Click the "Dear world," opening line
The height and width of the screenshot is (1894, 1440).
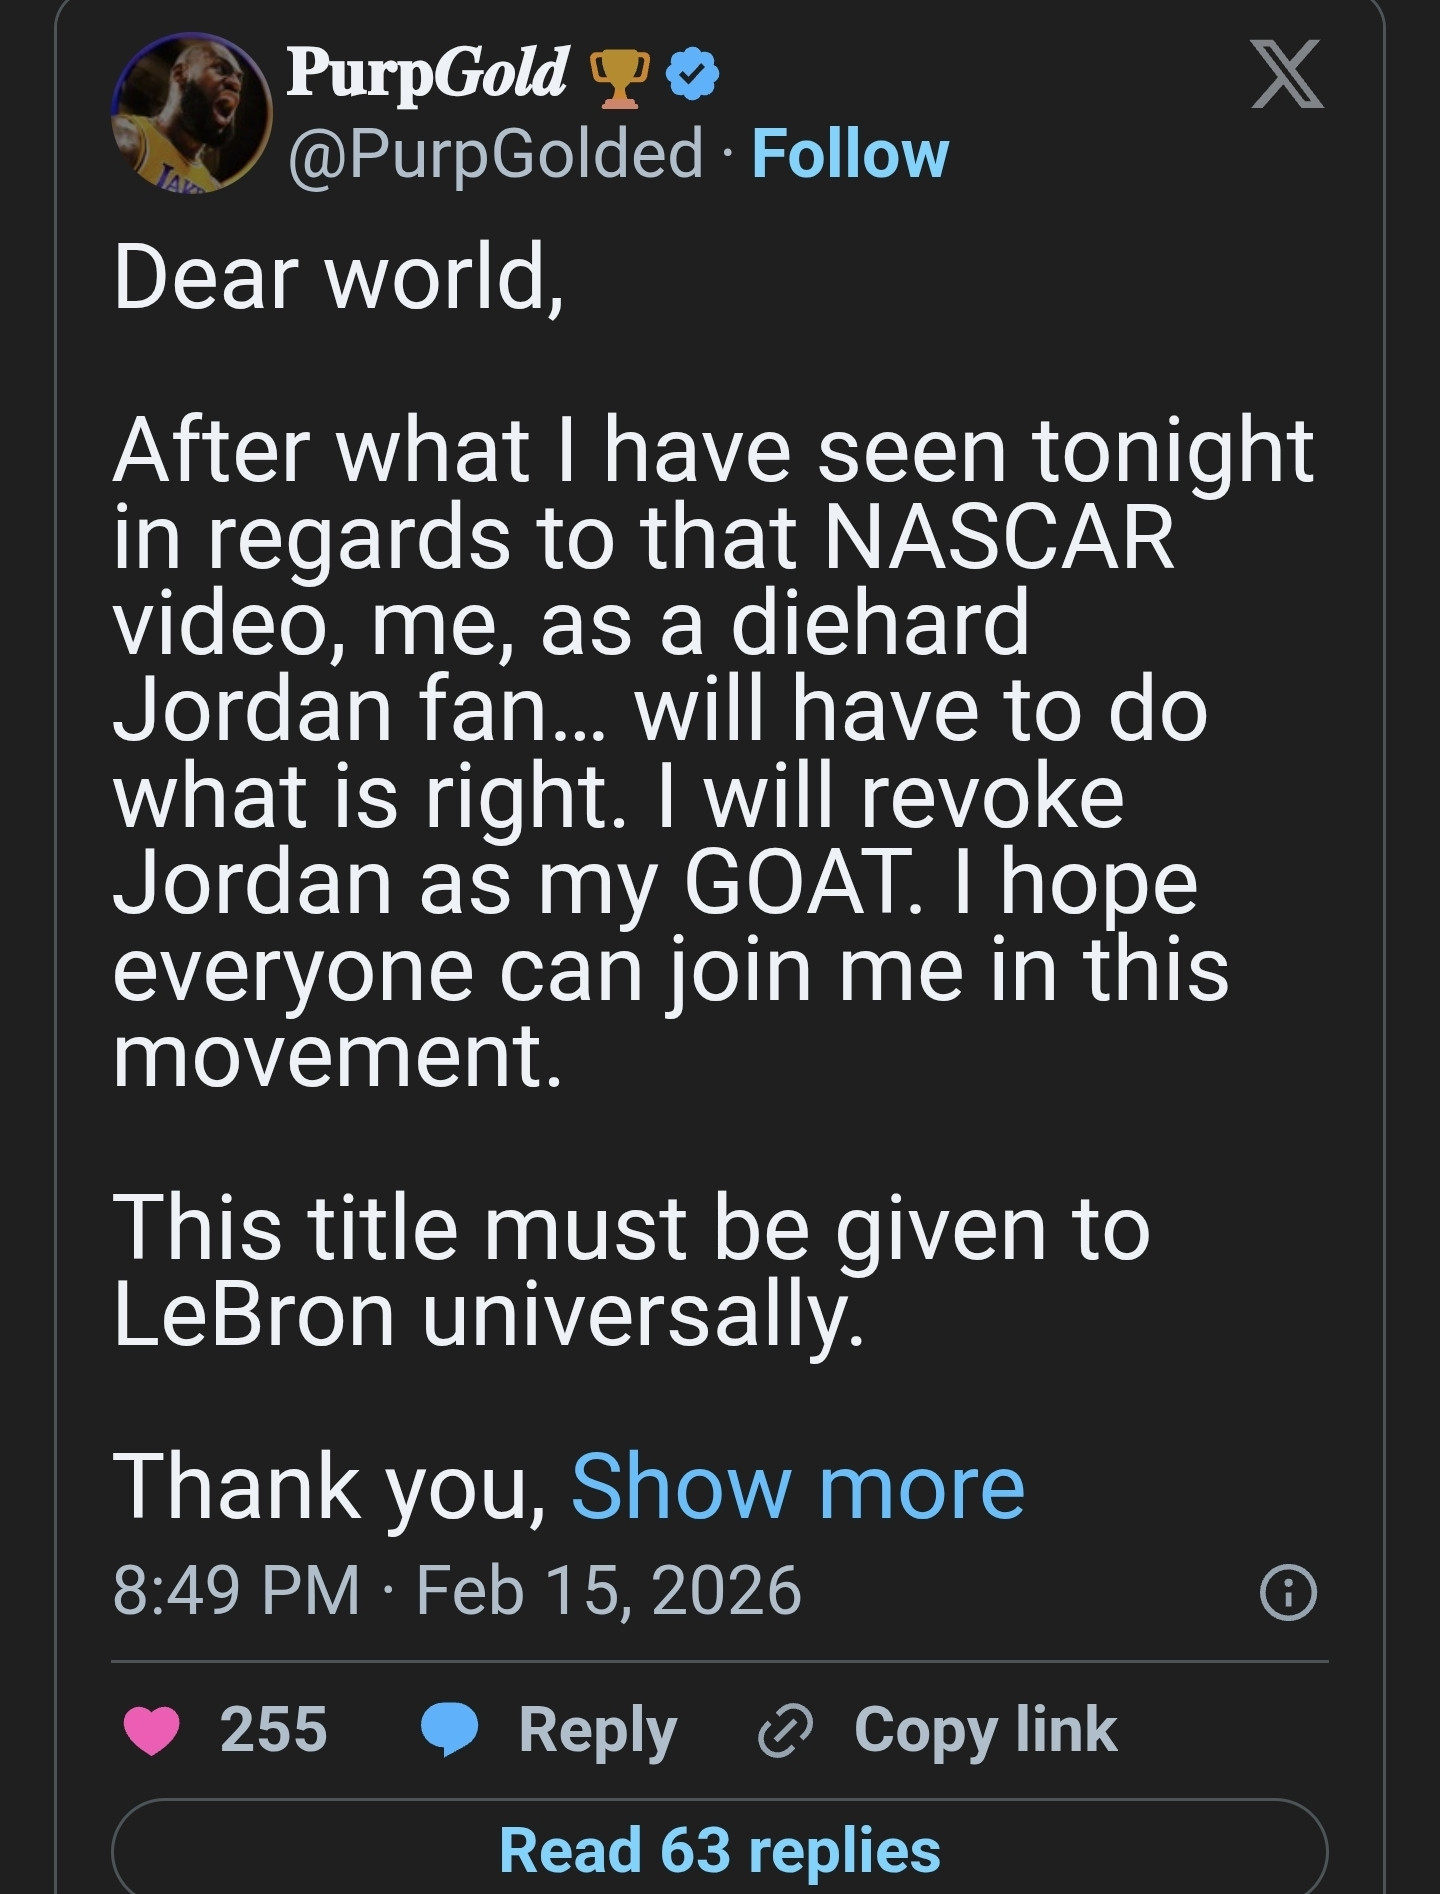tap(339, 277)
